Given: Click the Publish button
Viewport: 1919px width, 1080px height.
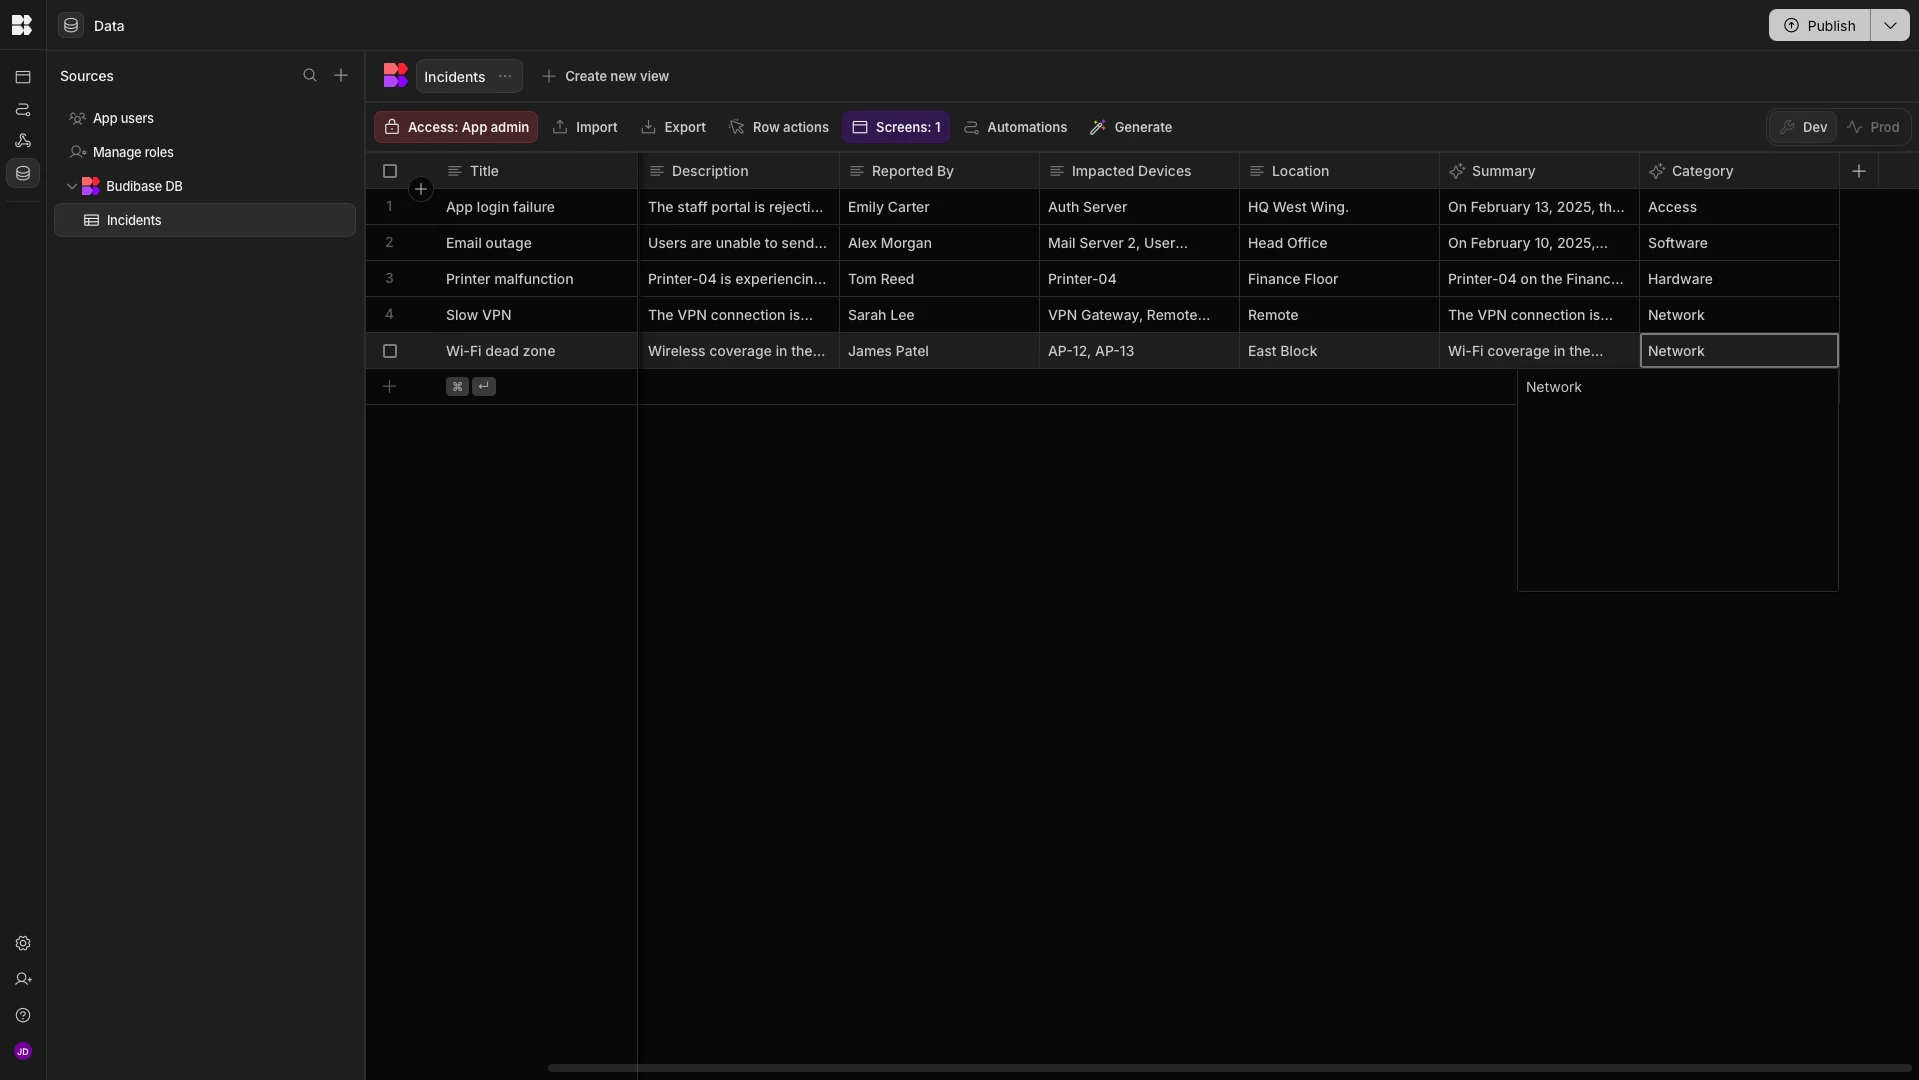Looking at the screenshot, I should tap(1821, 25).
